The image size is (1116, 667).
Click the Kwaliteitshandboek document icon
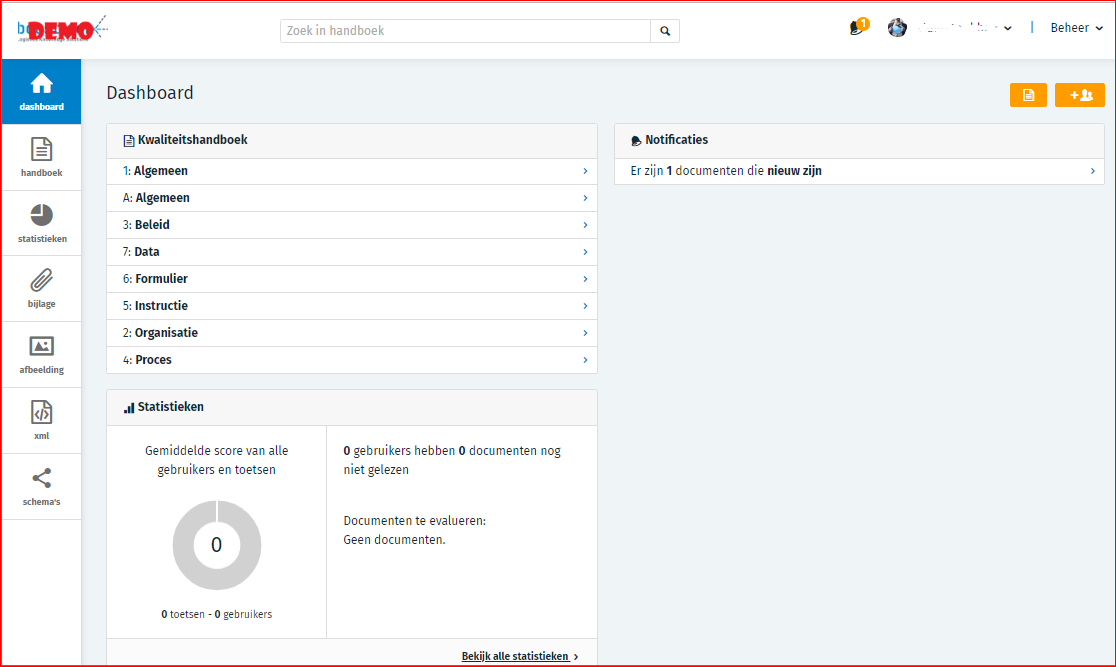129,141
